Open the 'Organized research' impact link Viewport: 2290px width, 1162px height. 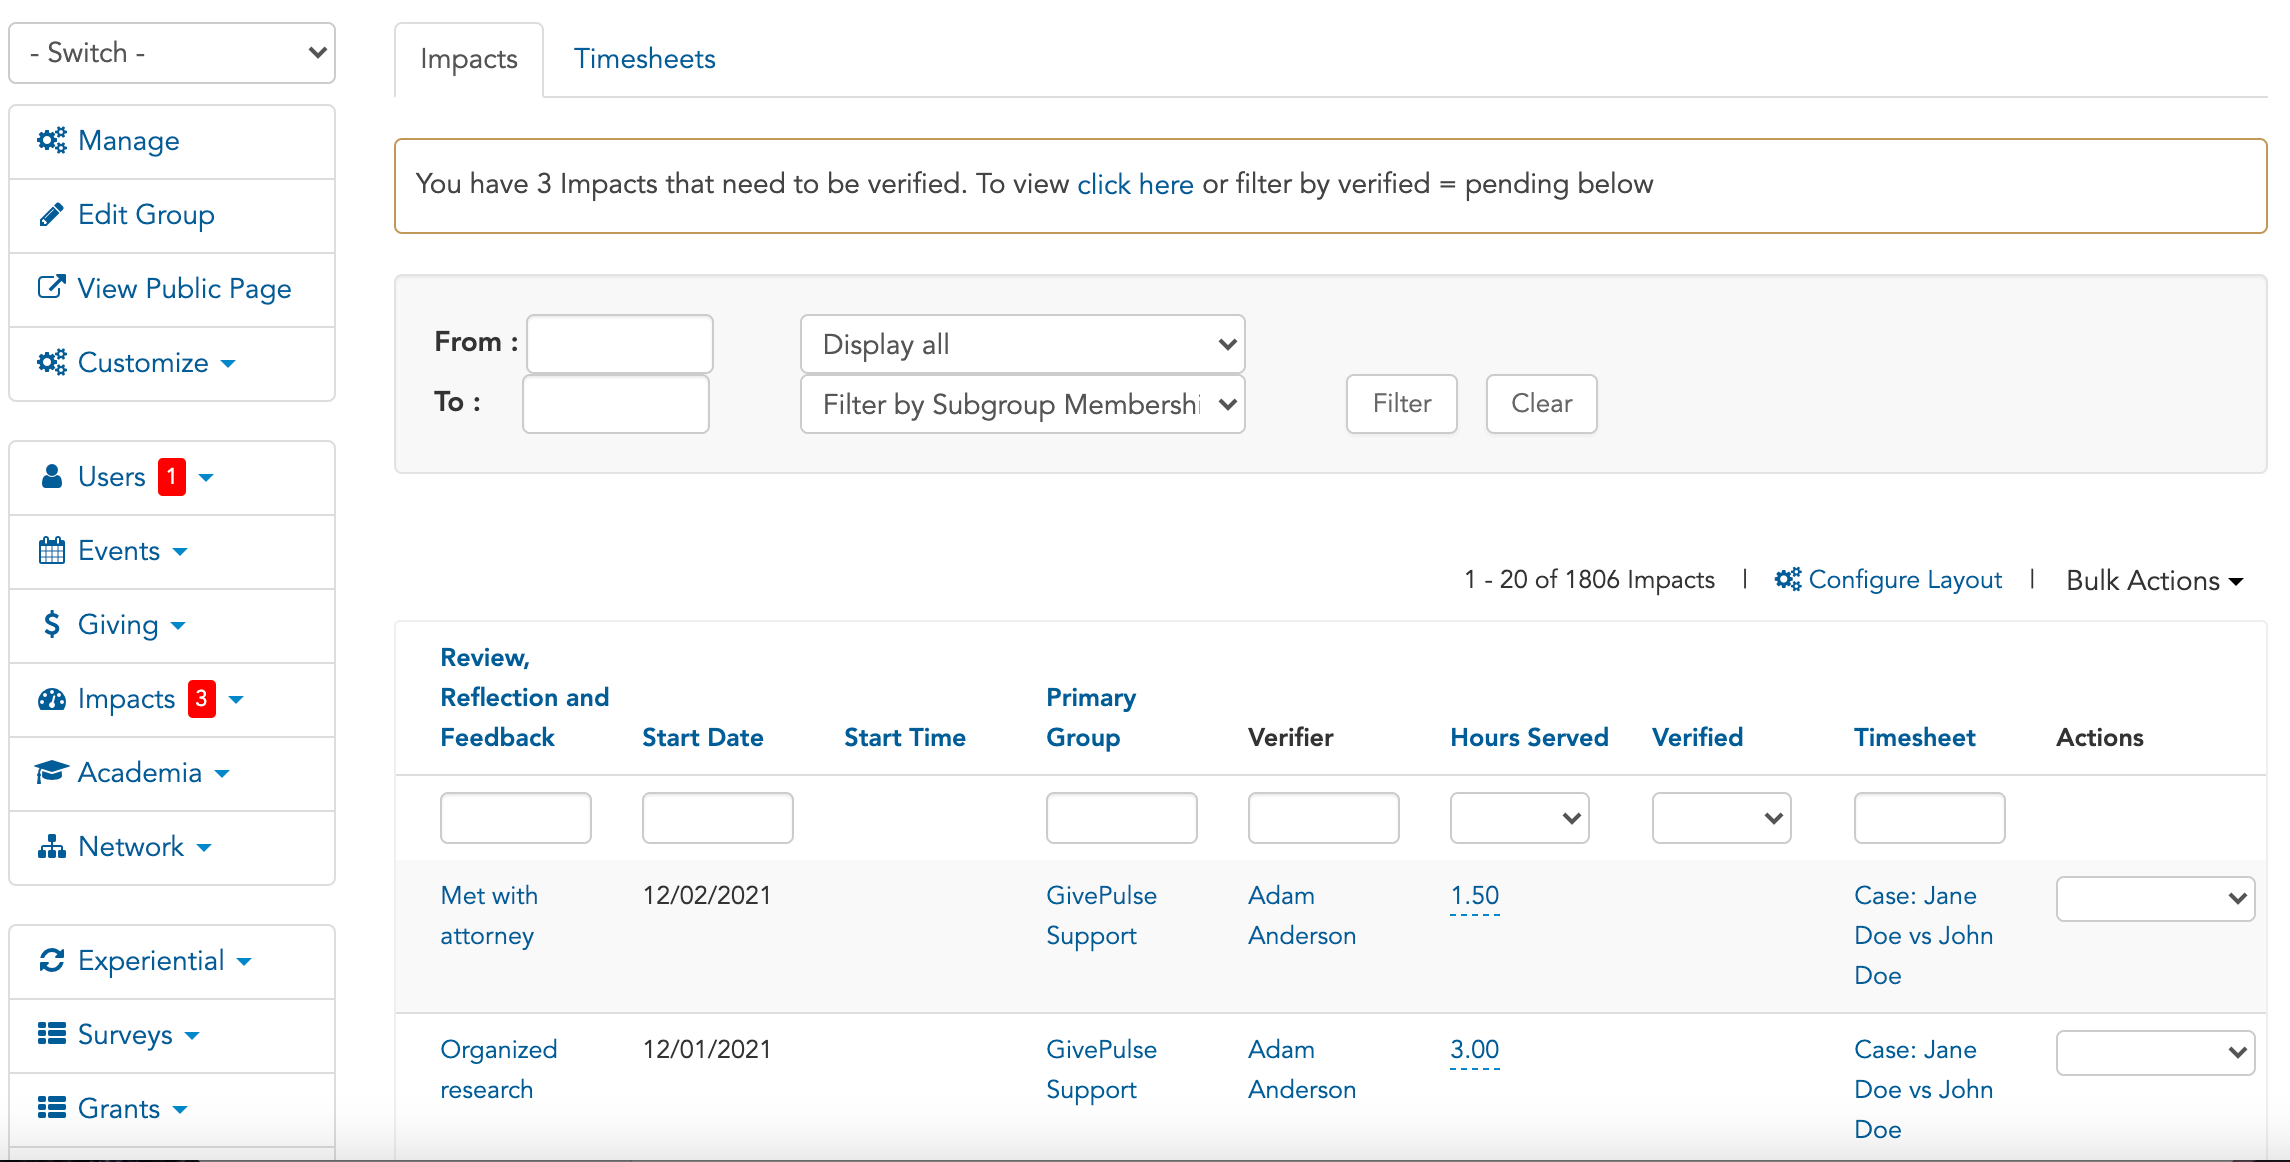[x=498, y=1069]
